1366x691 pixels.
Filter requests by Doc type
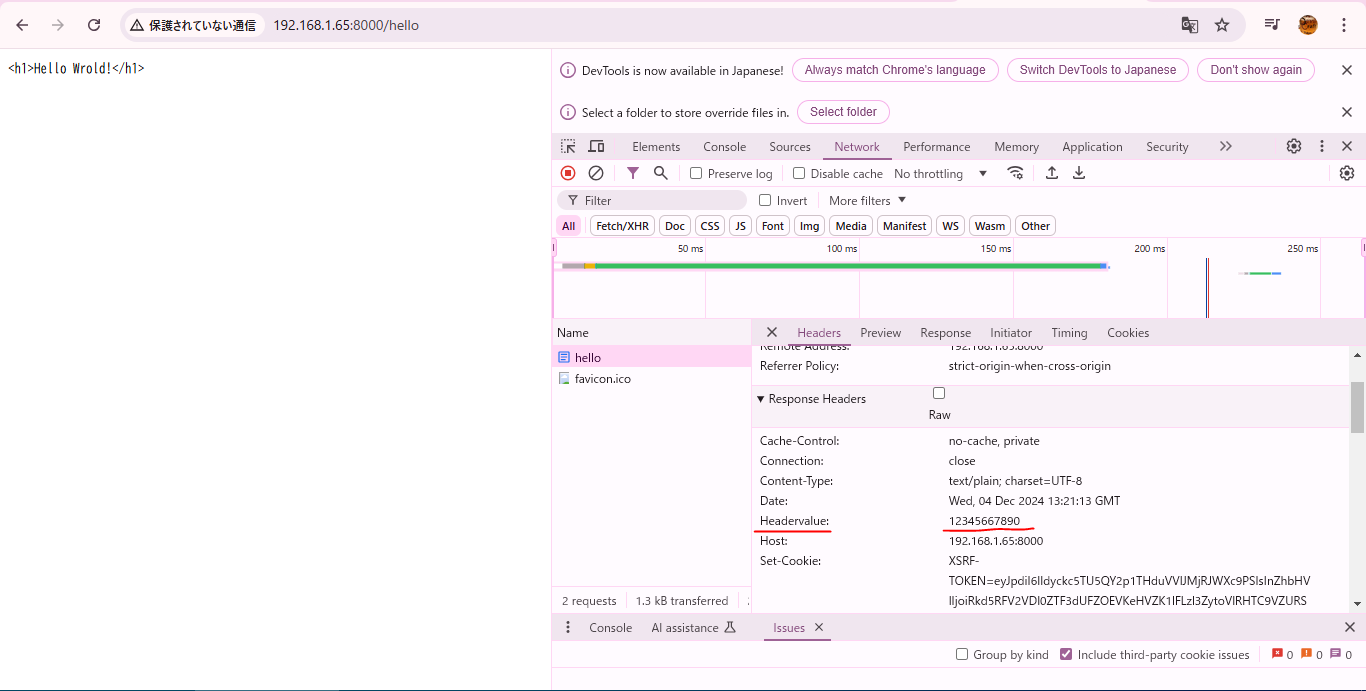[675, 226]
